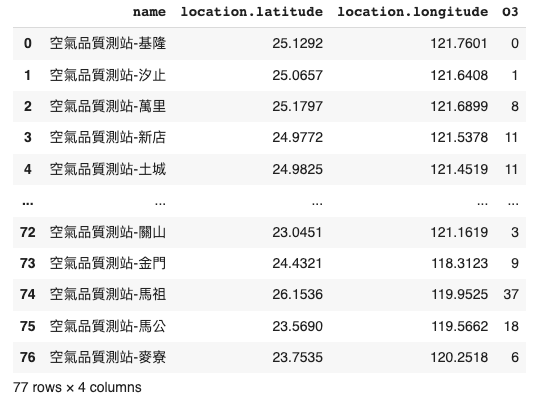Click station name 空氣品質測站-土城
534x396 pixels.
click(108, 169)
